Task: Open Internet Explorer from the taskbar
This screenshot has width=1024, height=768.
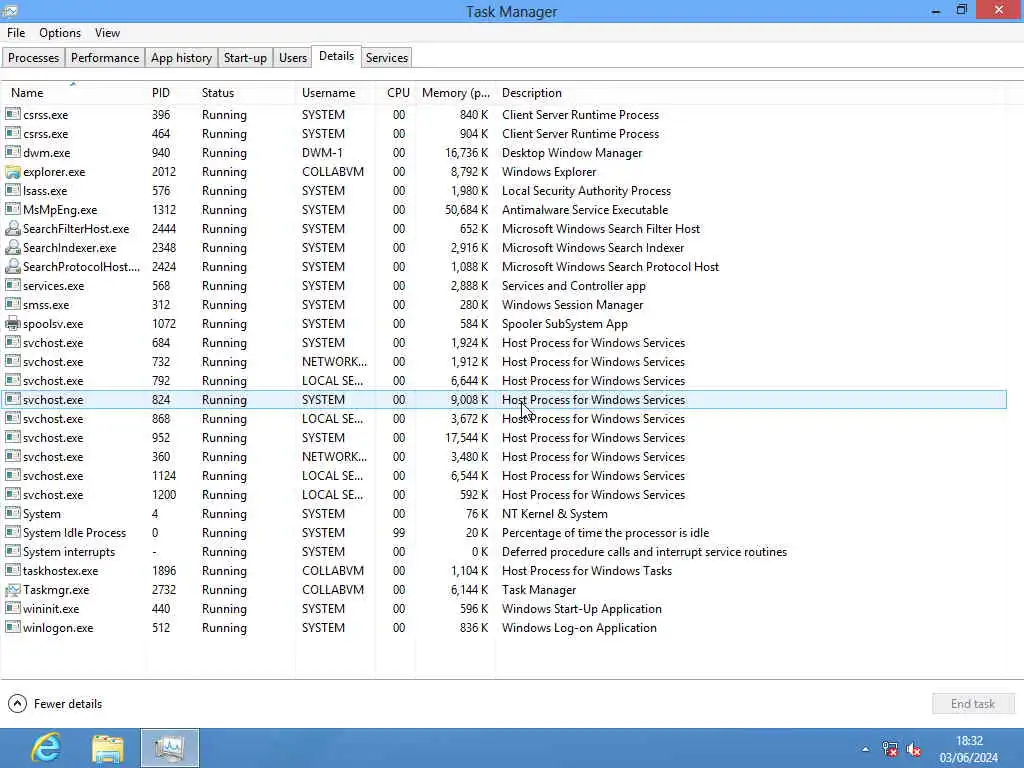Action: coord(46,748)
